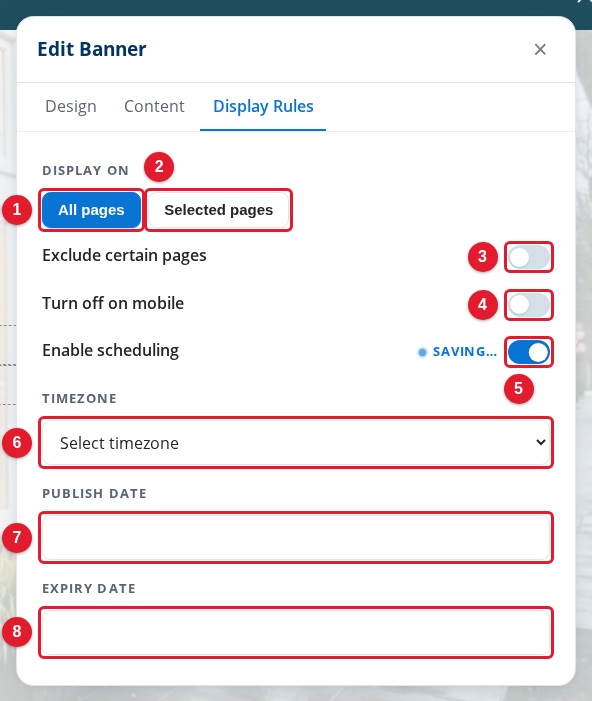
Task: Click the Expiry Date input field
Action: 296,632
